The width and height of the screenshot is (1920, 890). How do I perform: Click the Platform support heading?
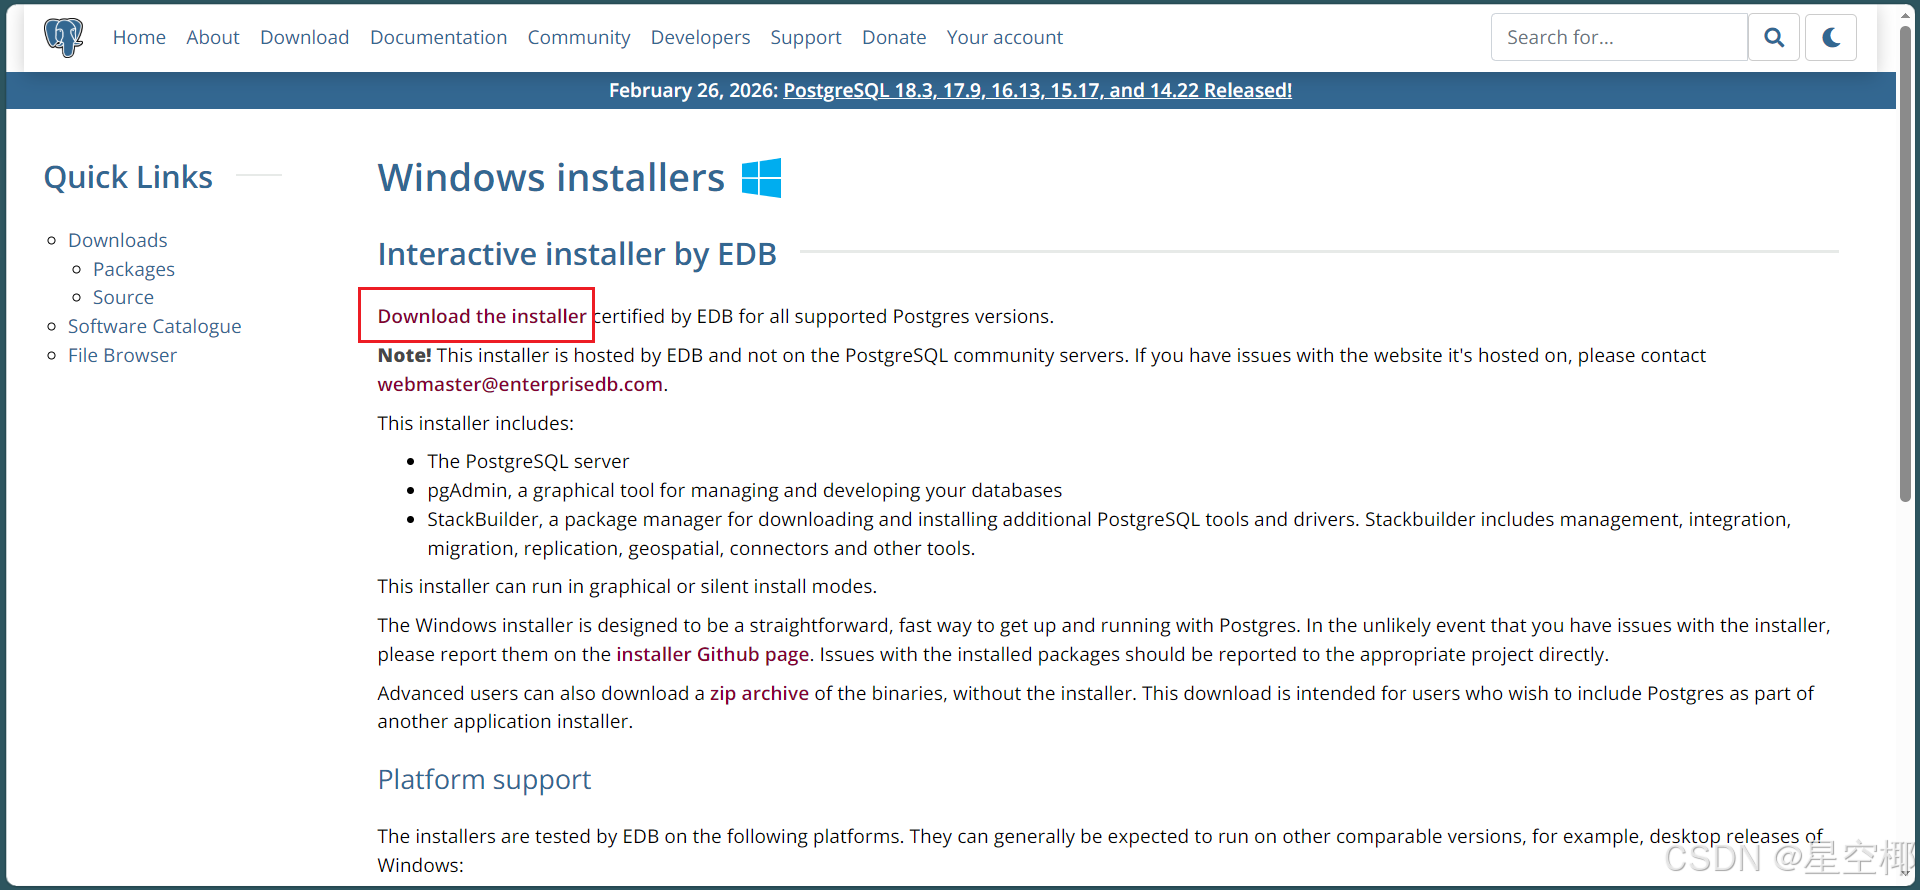click(484, 779)
